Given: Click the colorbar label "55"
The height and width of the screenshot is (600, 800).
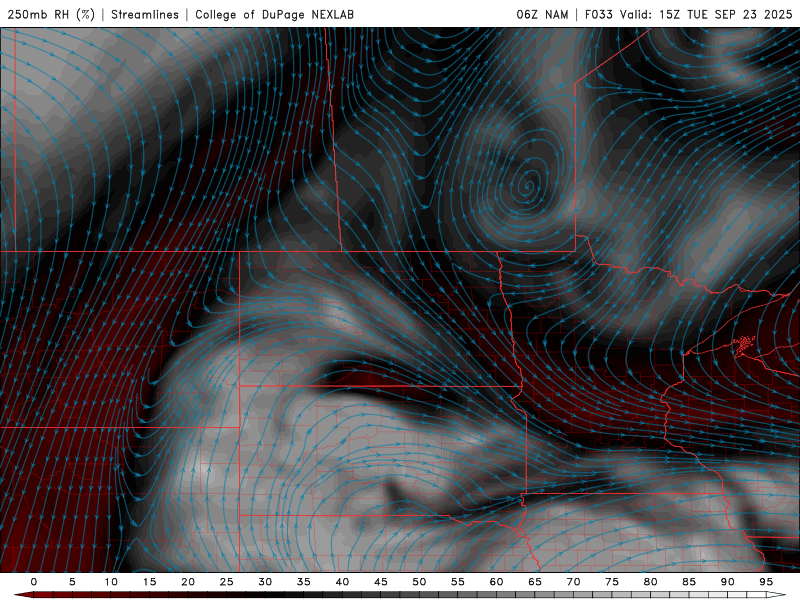Looking at the screenshot, I should tap(458, 582).
